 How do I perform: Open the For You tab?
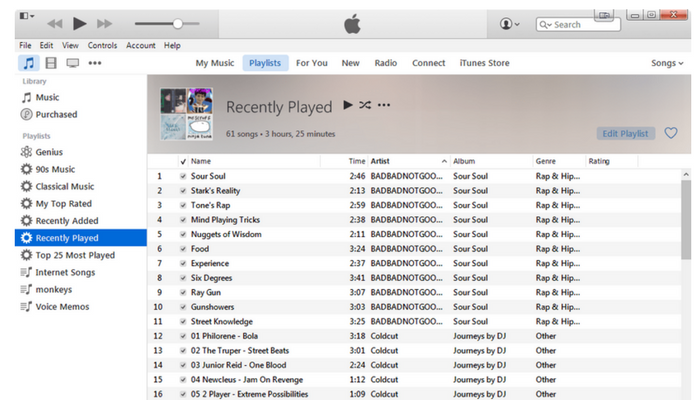pyautogui.click(x=312, y=63)
